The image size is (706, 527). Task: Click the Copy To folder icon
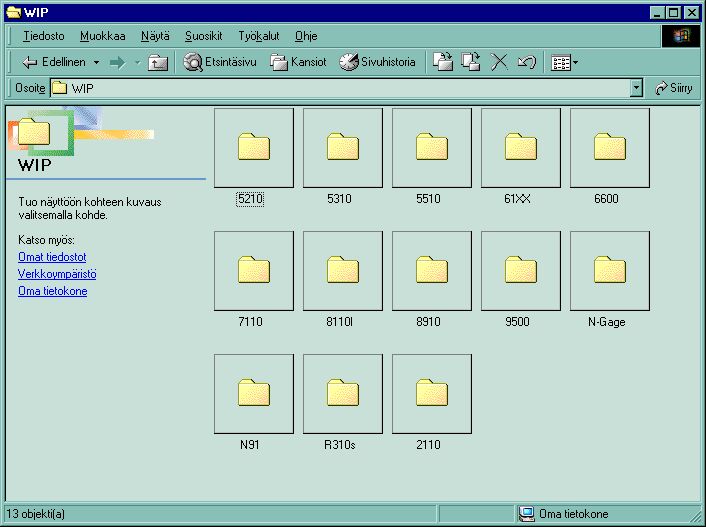pyautogui.click(x=471, y=62)
